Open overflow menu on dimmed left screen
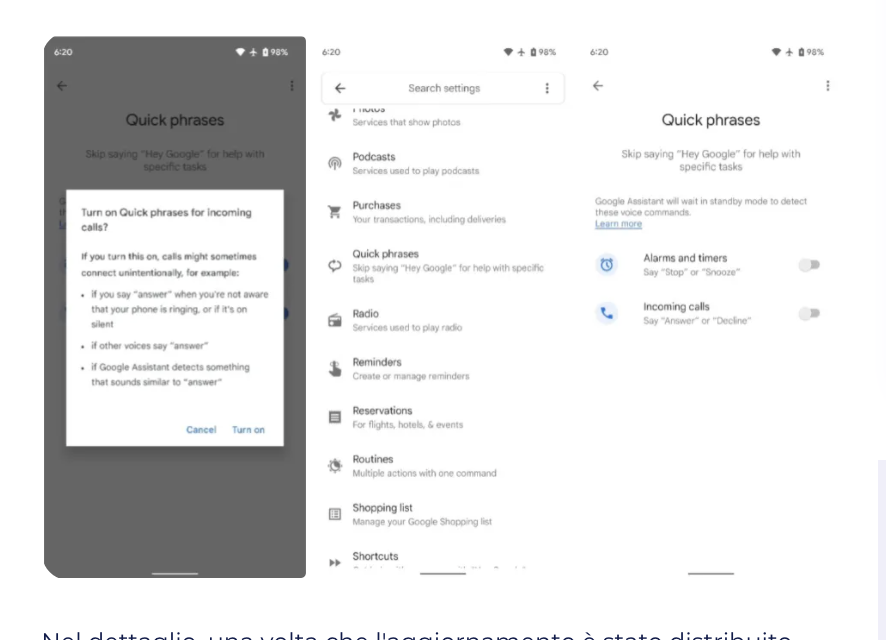 [x=291, y=86]
